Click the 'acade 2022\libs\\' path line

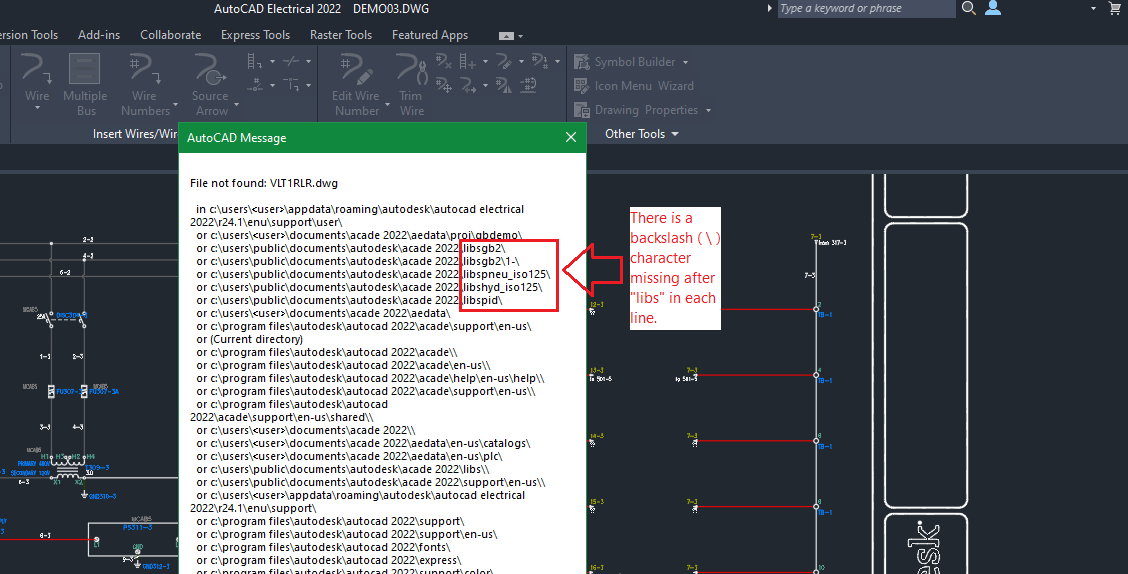coord(343,470)
